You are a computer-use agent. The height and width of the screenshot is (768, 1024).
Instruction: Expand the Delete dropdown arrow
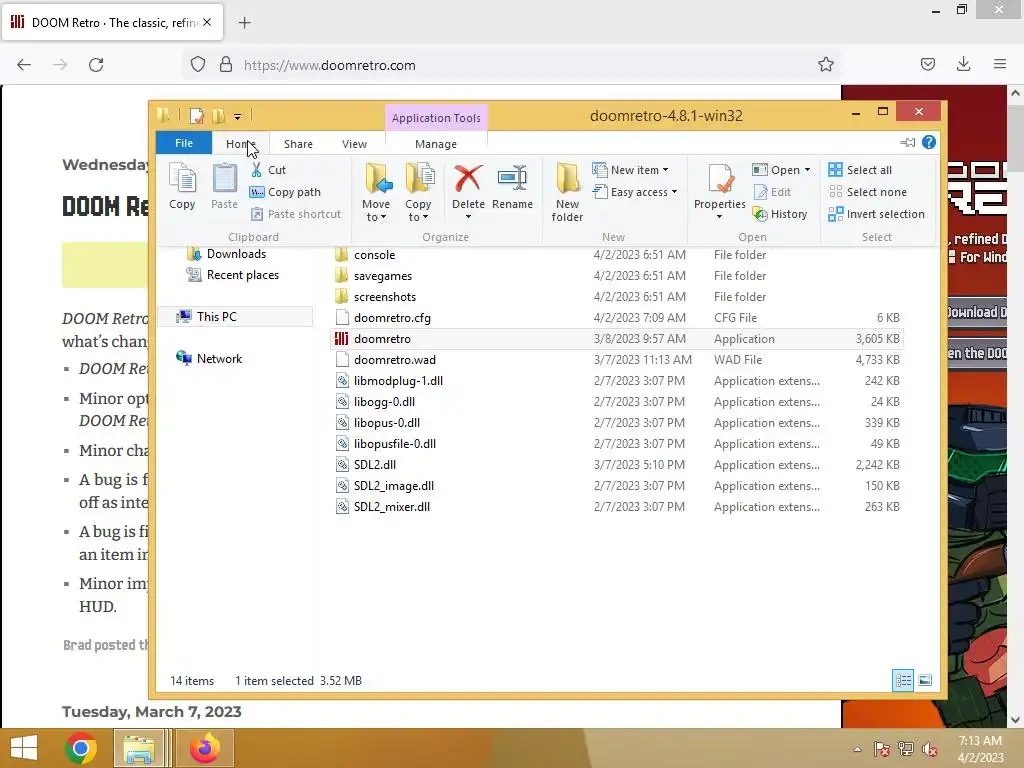(468, 217)
